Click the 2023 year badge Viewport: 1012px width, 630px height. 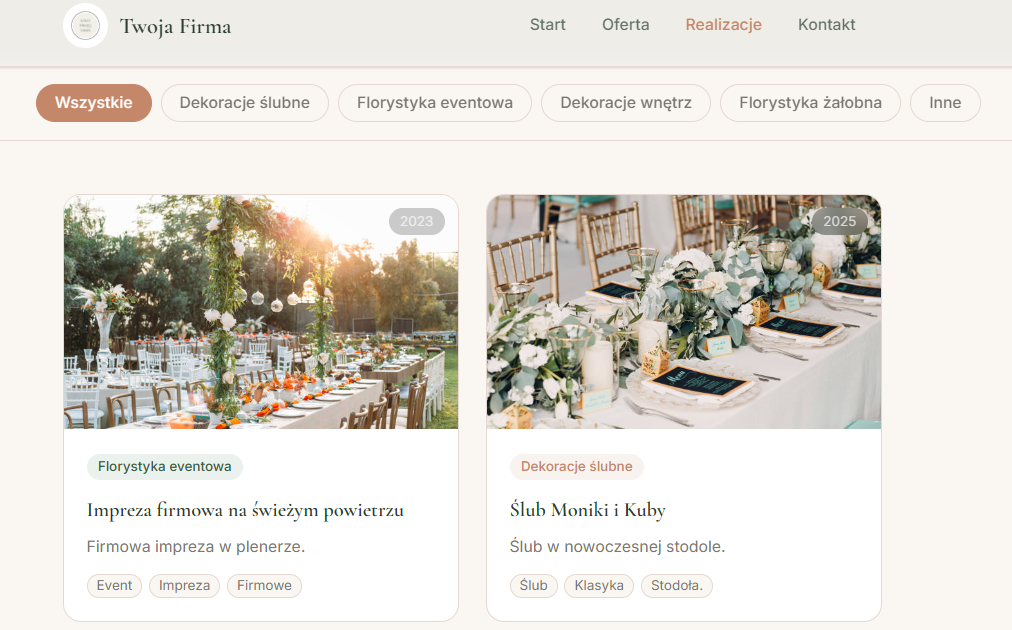click(x=416, y=221)
